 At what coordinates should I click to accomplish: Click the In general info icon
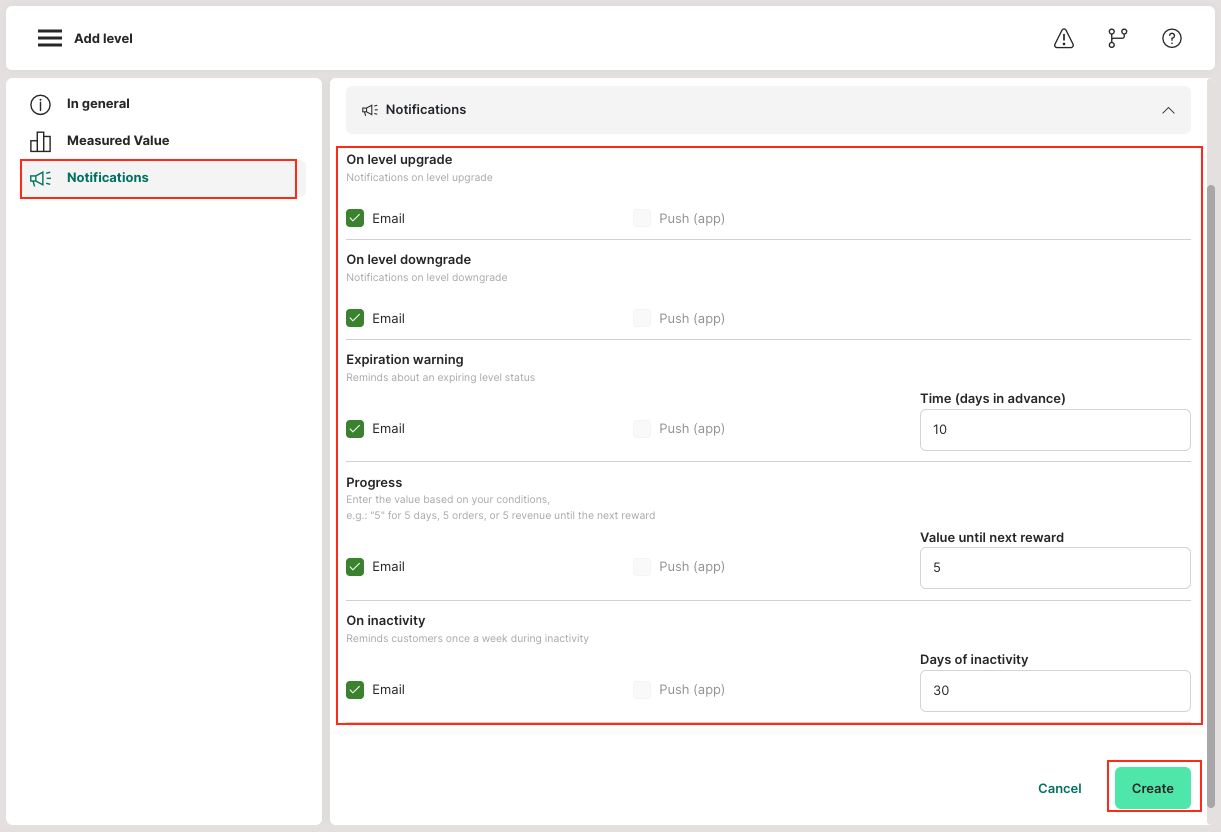coord(40,104)
